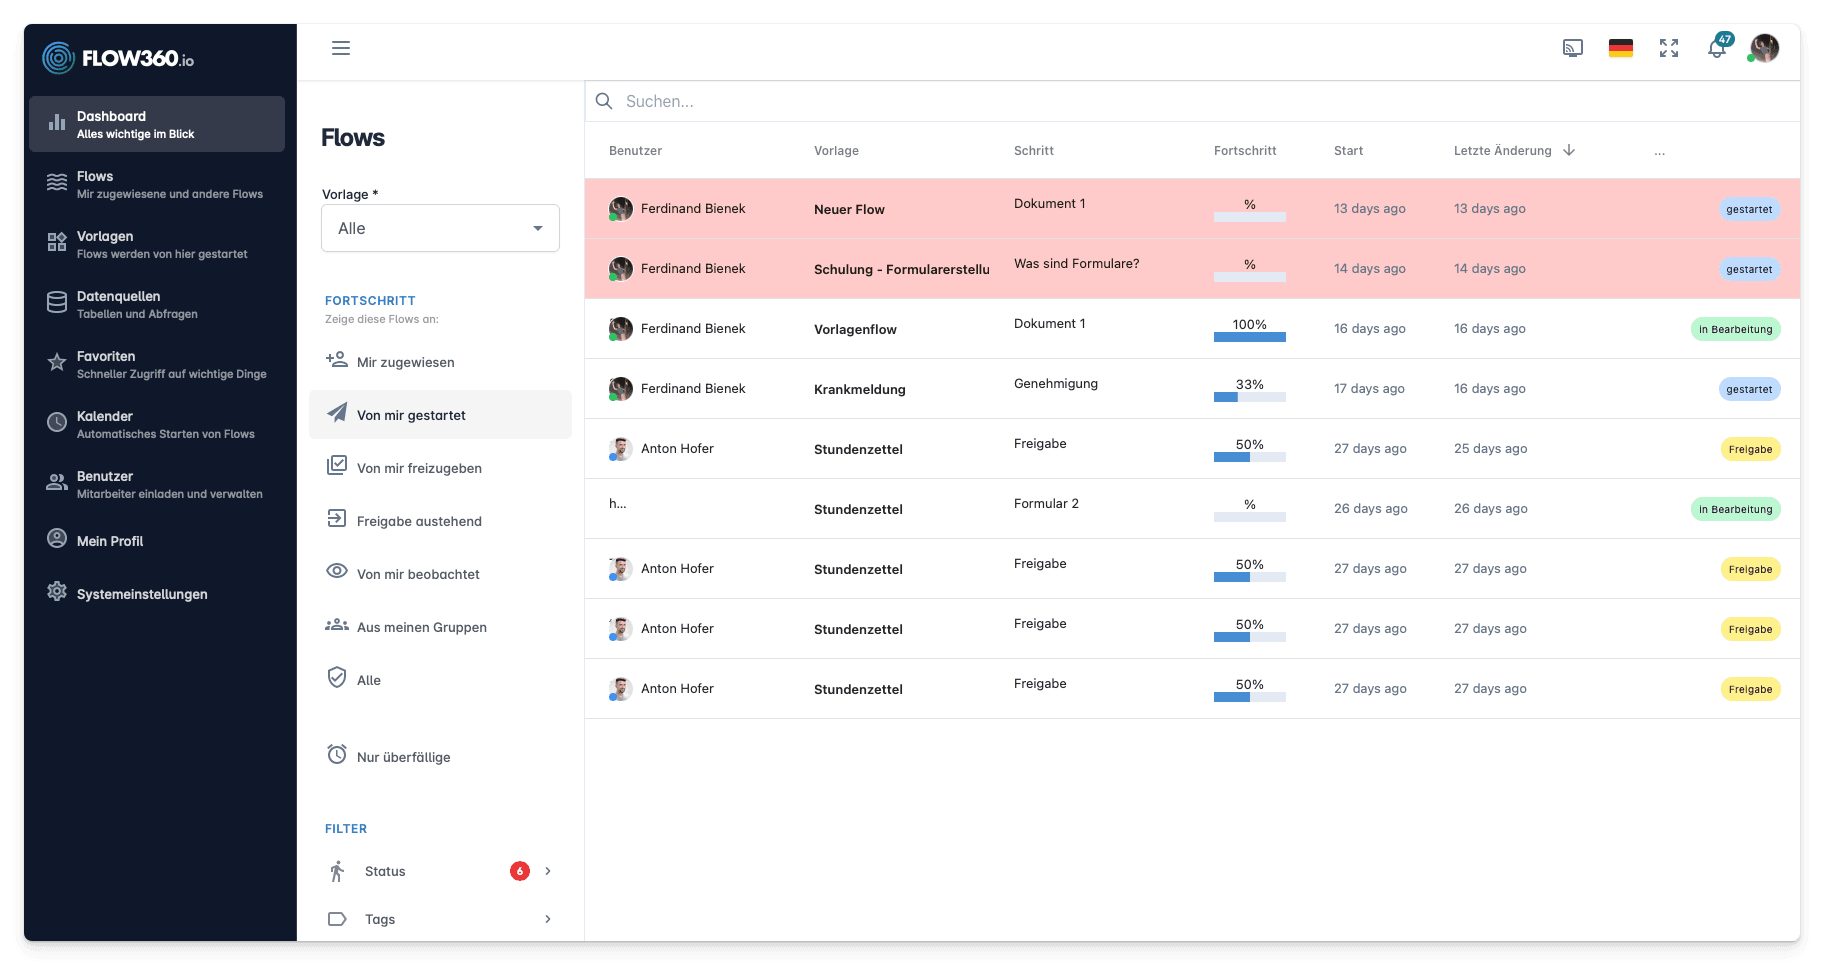Open Vorlagen in the sidebar
1824x965 pixels.
(x=105, y=244)
